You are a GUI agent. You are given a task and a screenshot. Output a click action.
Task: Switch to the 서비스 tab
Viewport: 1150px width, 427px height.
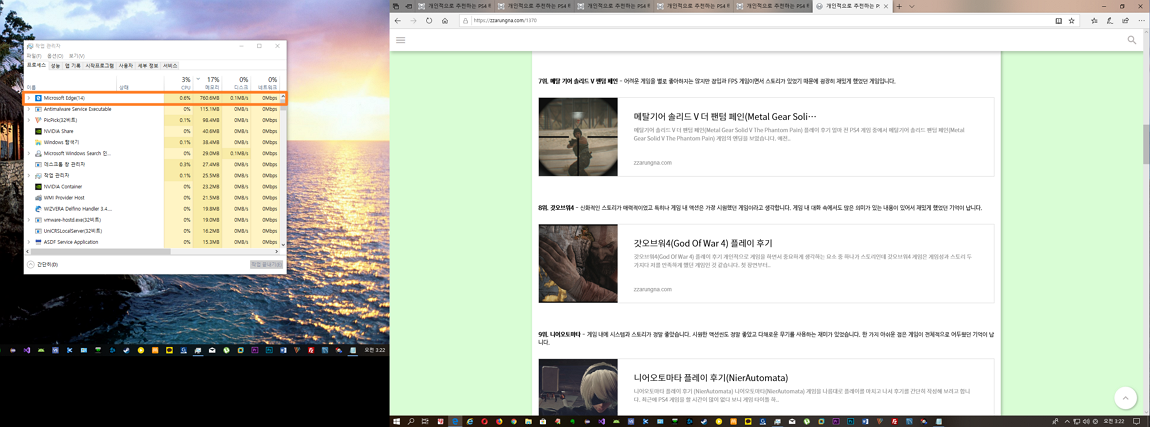pyautogui.click(x=170, y=65)
